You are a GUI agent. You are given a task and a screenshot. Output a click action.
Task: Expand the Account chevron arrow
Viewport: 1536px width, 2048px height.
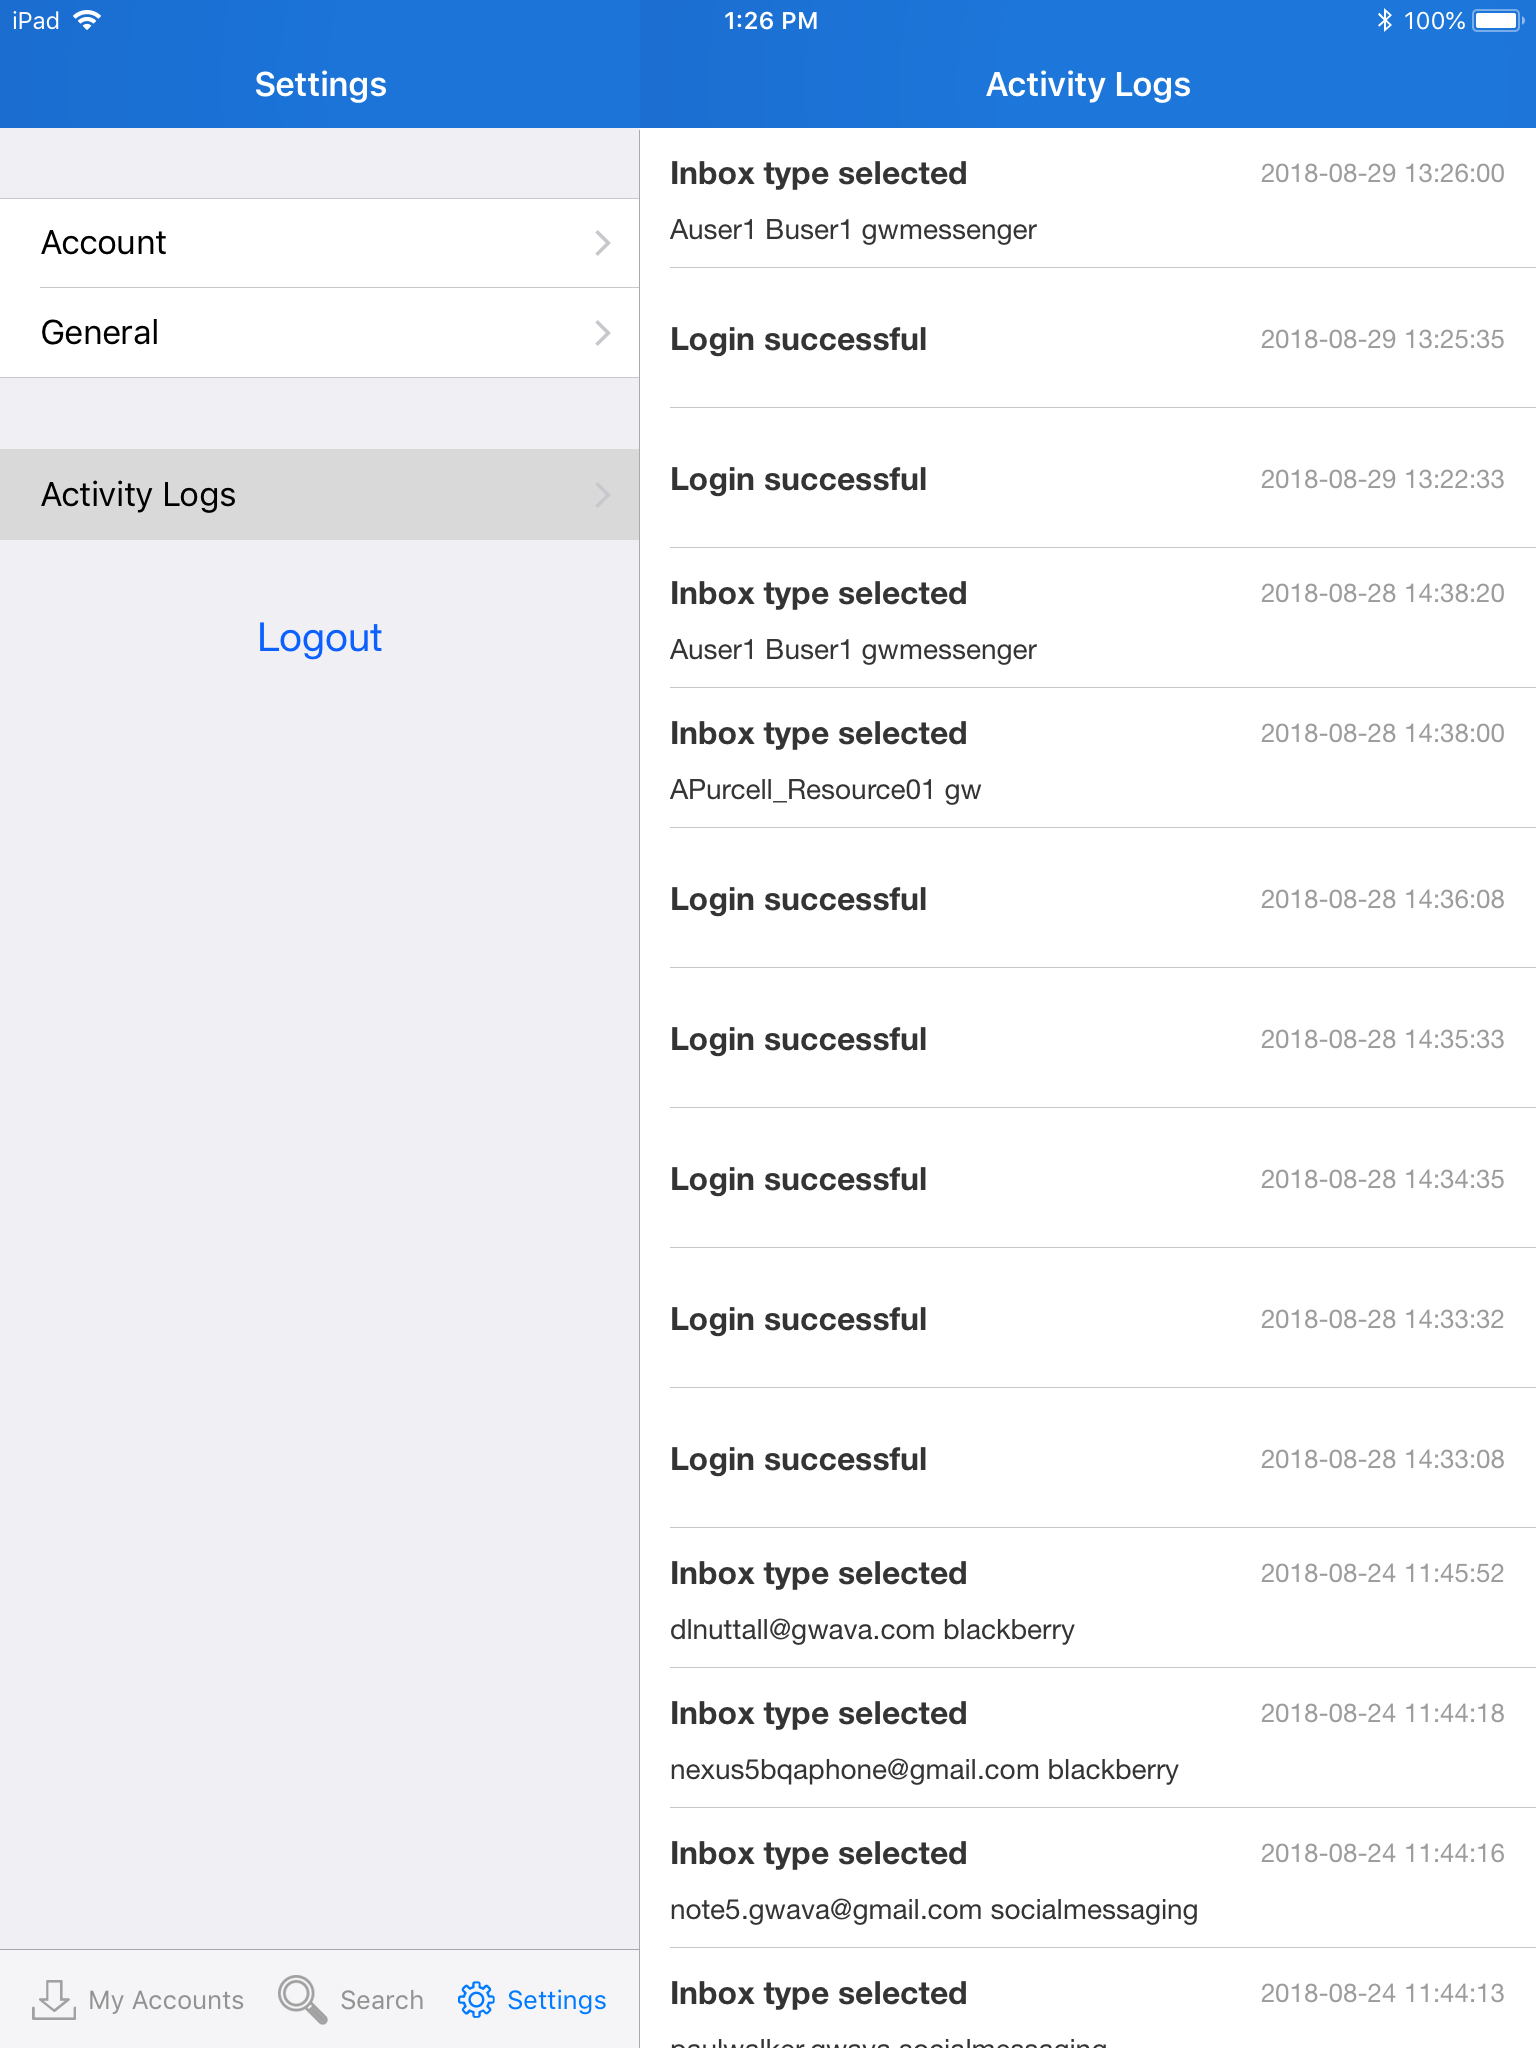602,243
